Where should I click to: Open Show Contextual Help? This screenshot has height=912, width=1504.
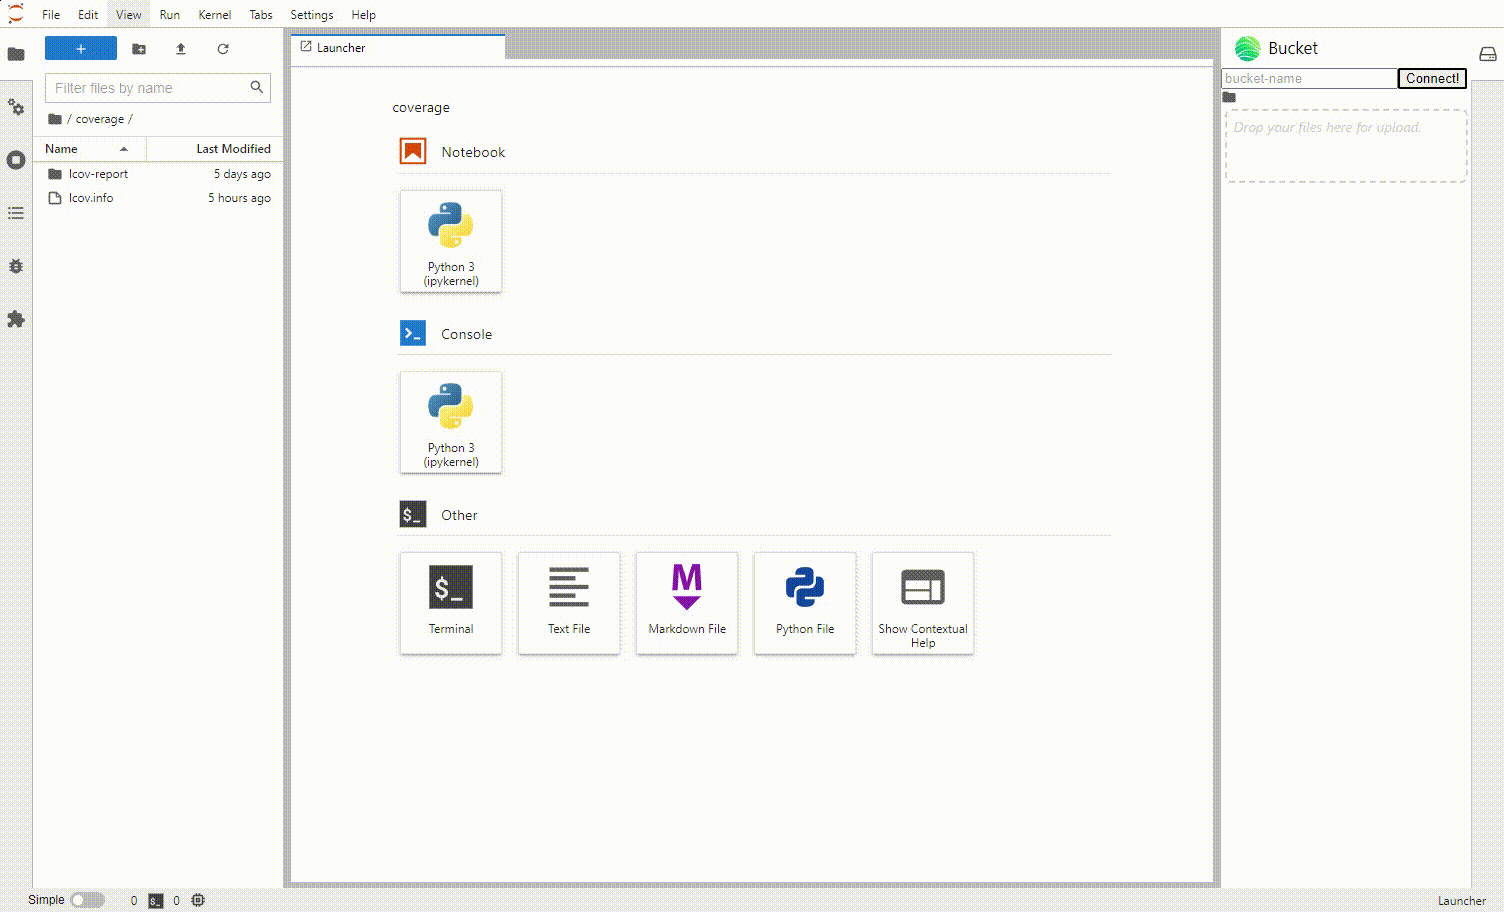coord(922,603)
